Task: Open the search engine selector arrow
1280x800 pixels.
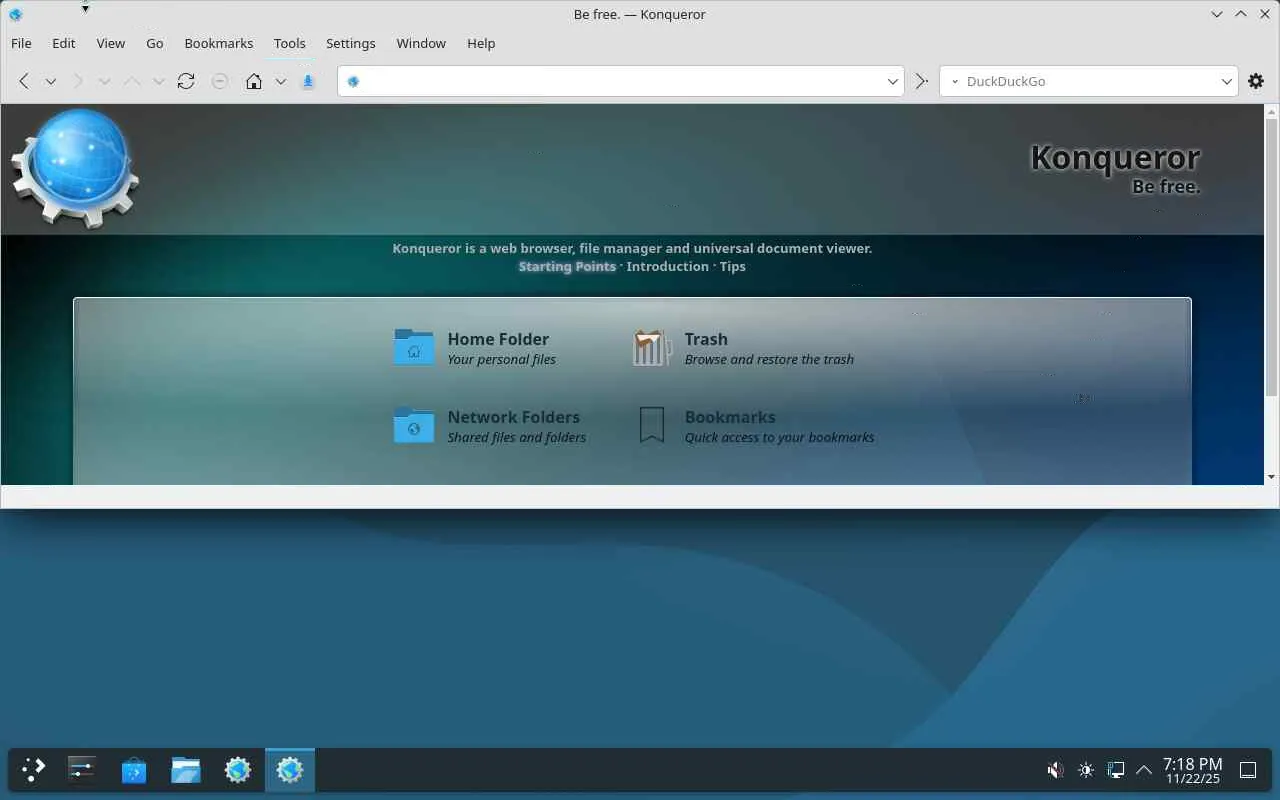Action: point(955,81)
